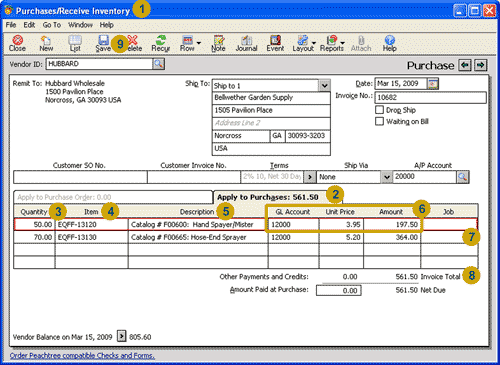Open the Date calendar picker icon

(433, 83)
